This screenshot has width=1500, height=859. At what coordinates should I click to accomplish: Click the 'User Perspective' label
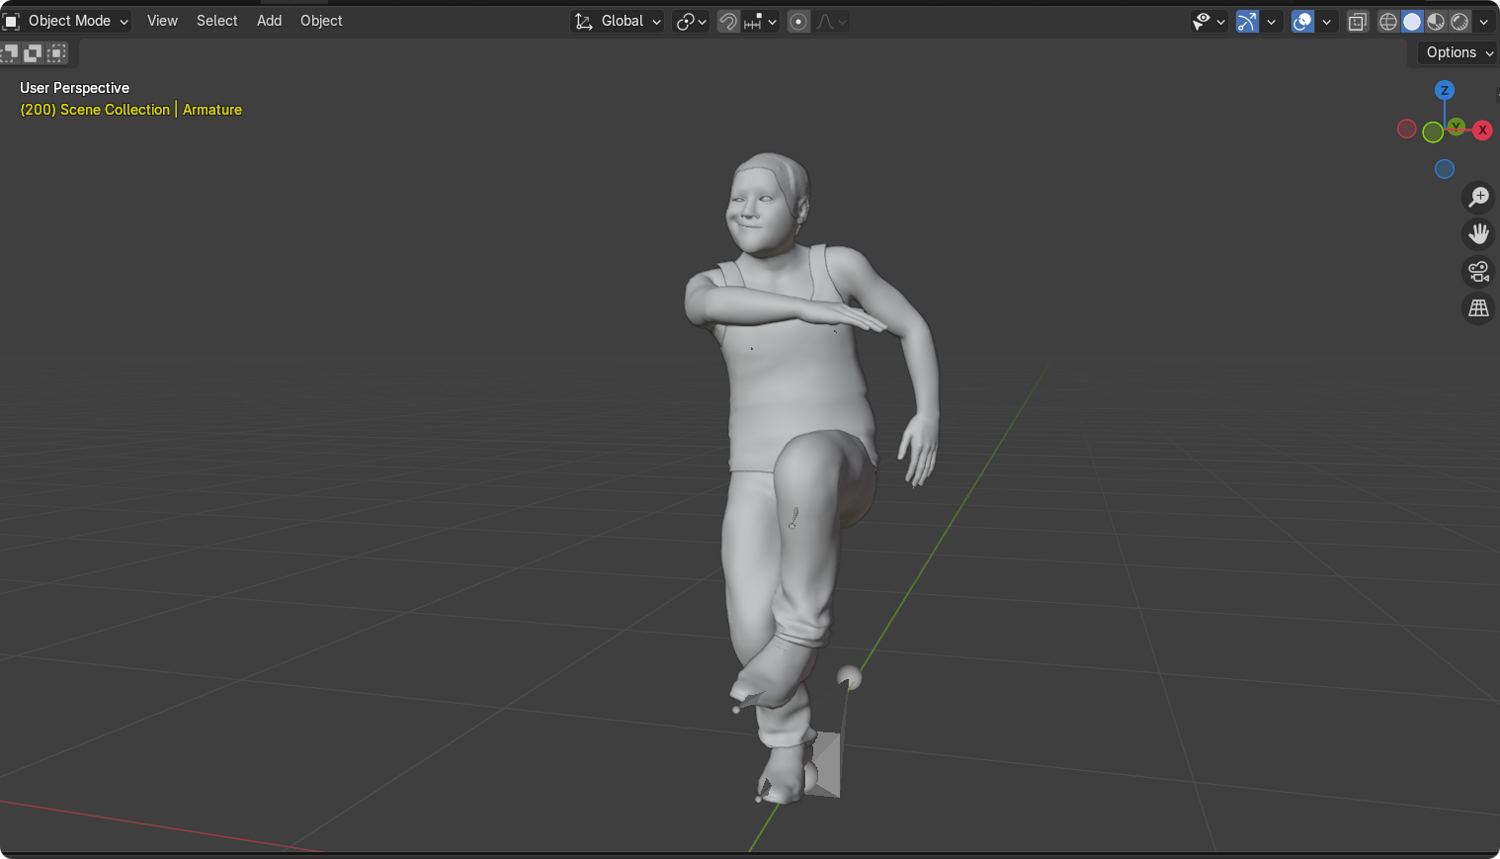[x=75, y=88]
